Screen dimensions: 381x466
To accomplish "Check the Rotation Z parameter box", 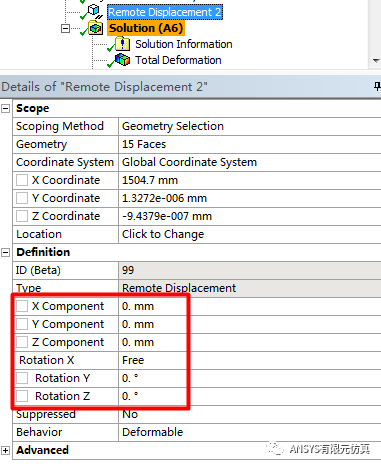I will [22, 396].
